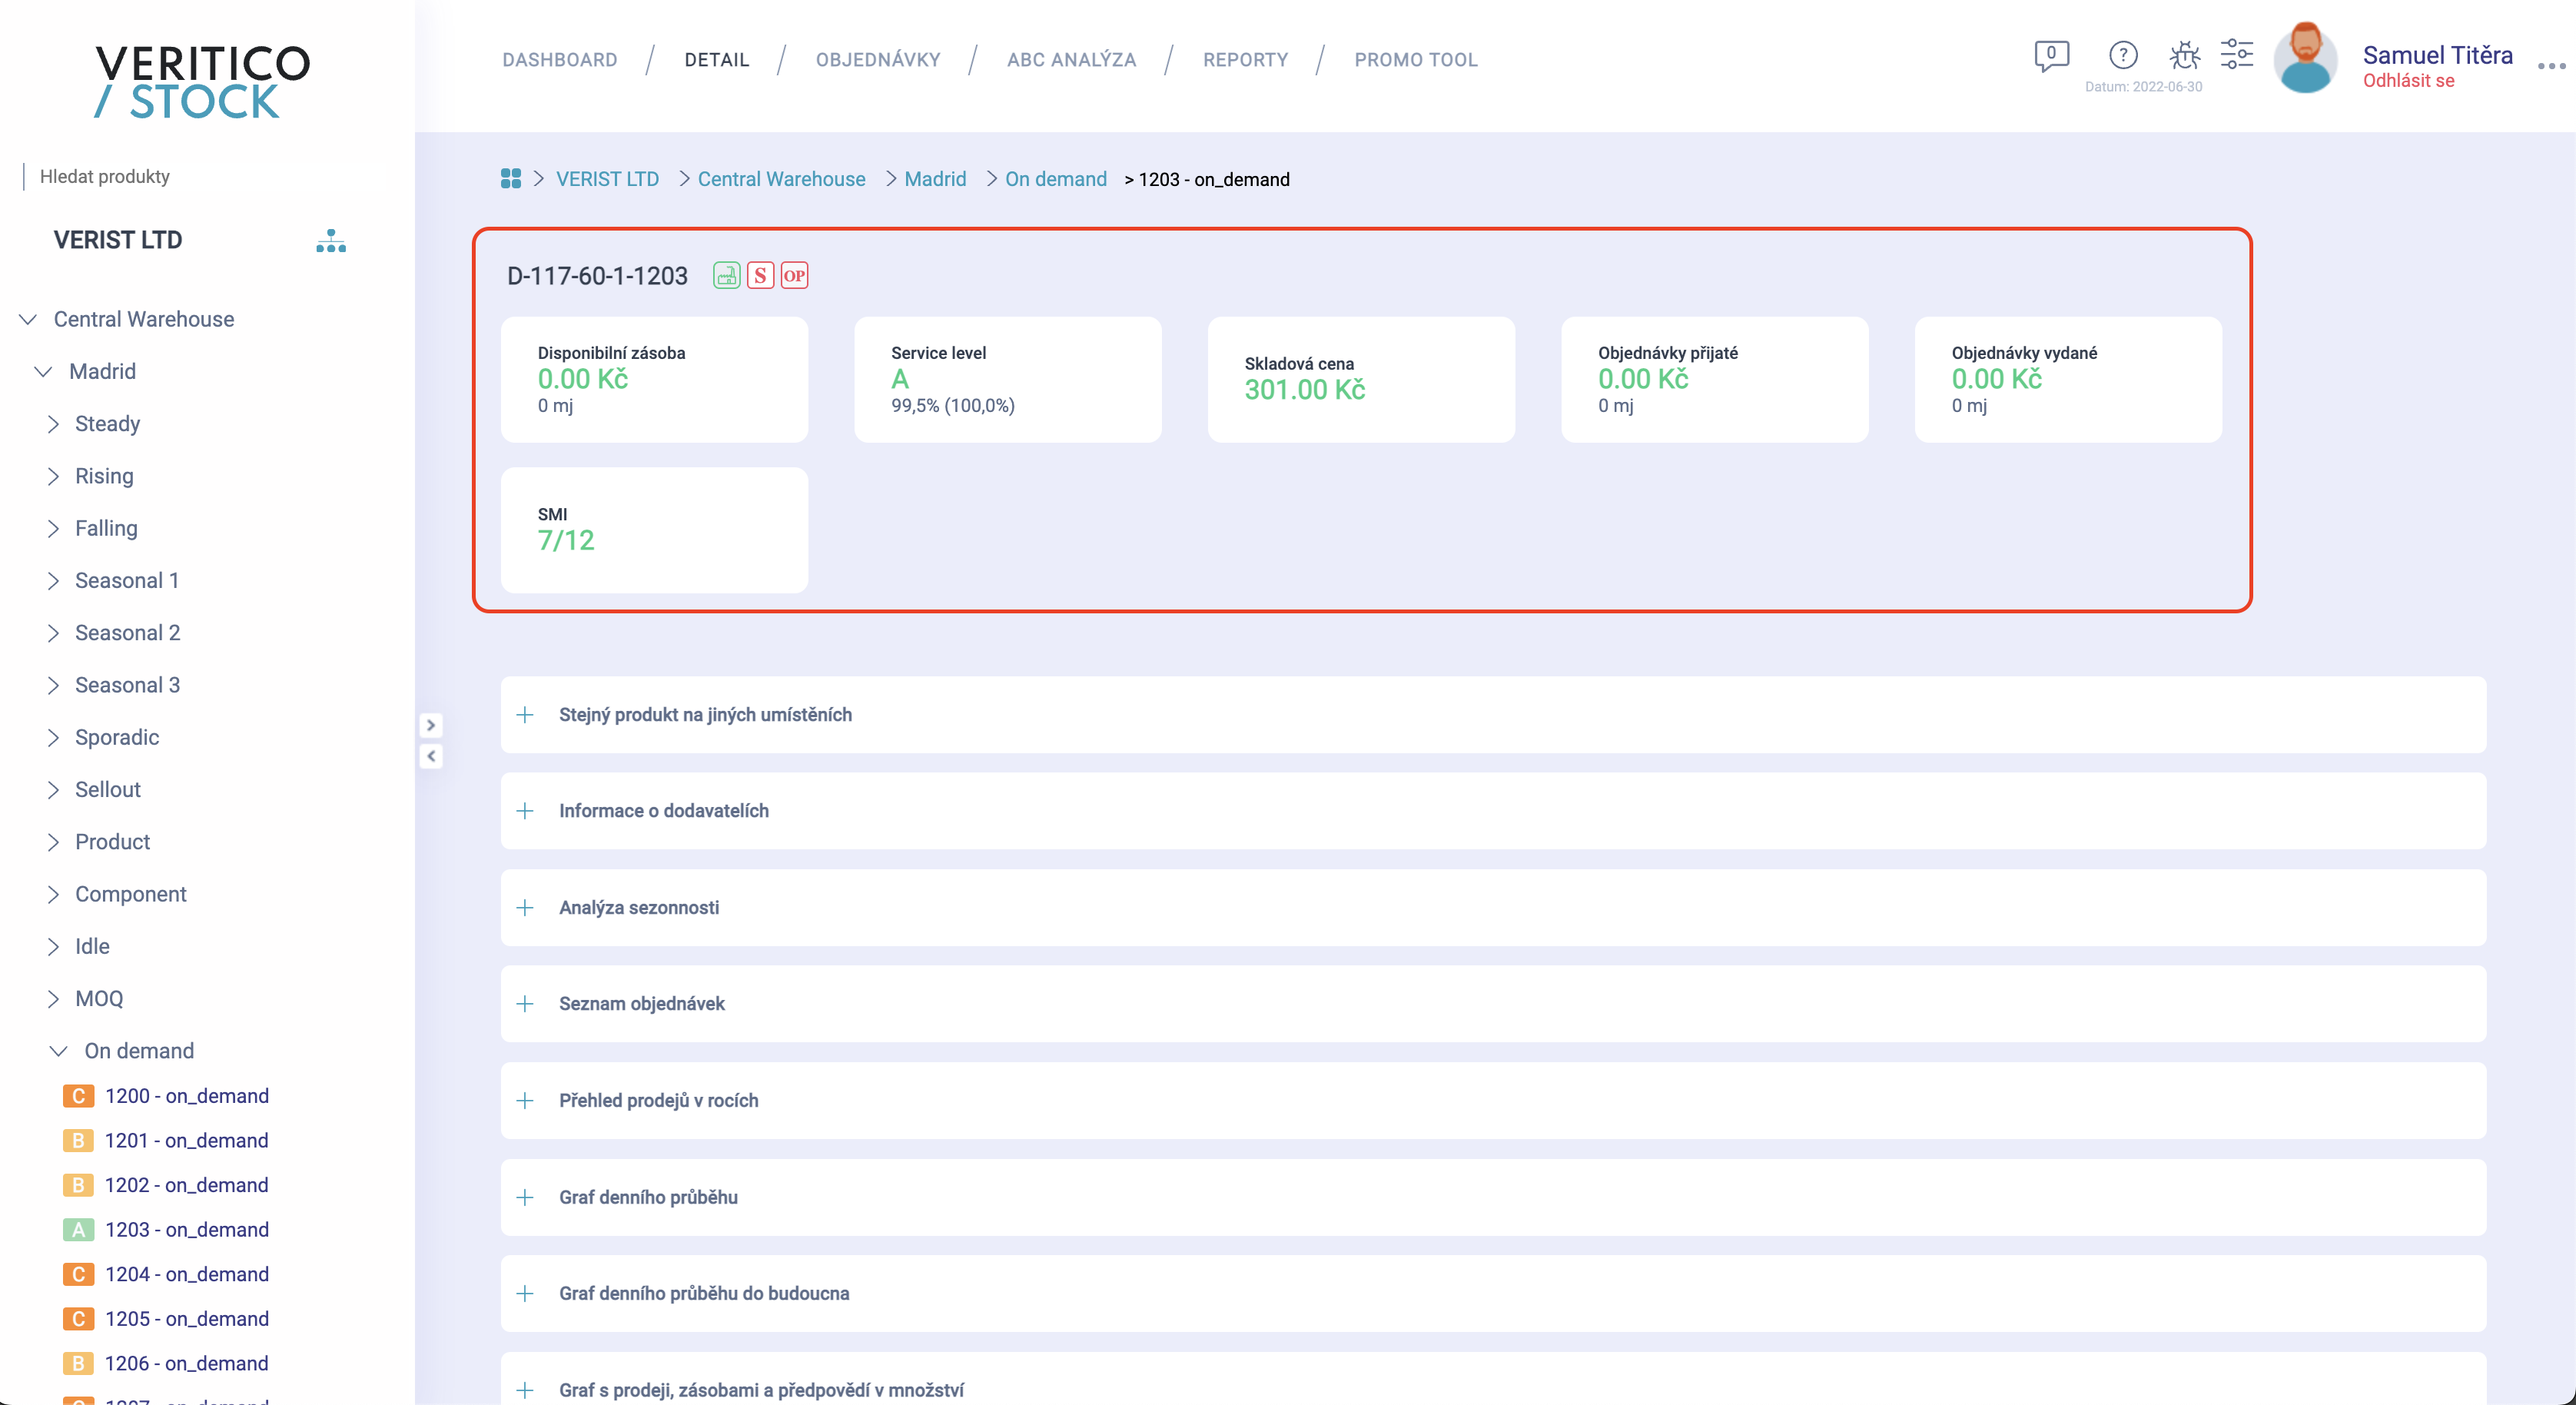Screen dimensions: 2576x1405
Task: Collapse the Central Warehouse tree node
Action: tap(28, 319)
